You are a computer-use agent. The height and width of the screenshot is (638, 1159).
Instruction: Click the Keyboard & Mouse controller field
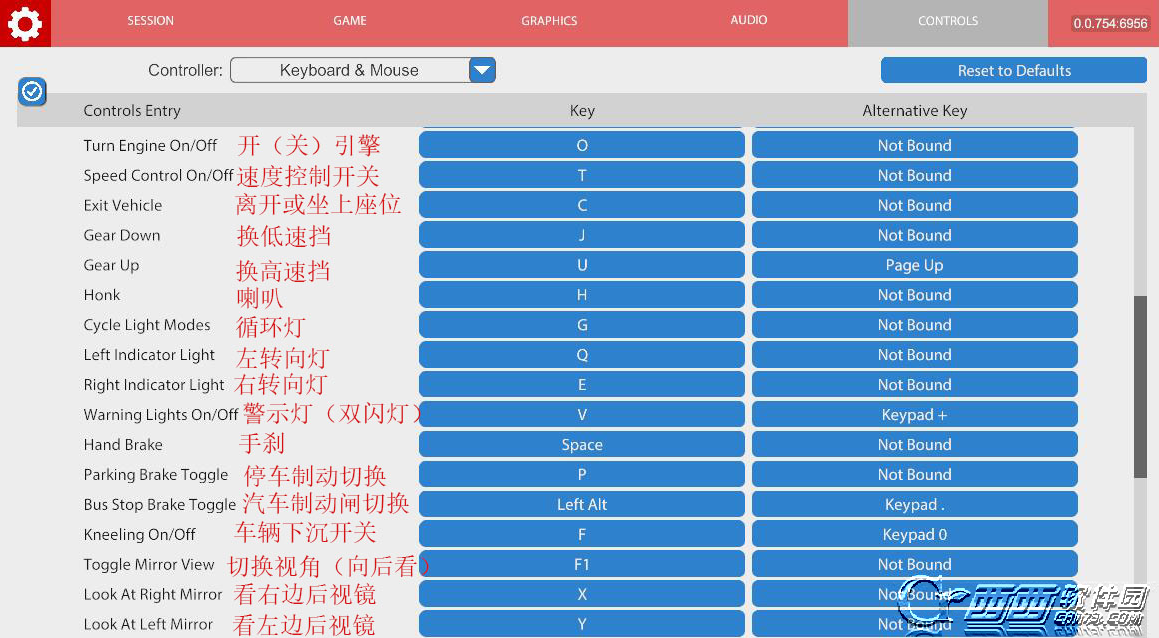pyautogui.click(x=350, y=70)
